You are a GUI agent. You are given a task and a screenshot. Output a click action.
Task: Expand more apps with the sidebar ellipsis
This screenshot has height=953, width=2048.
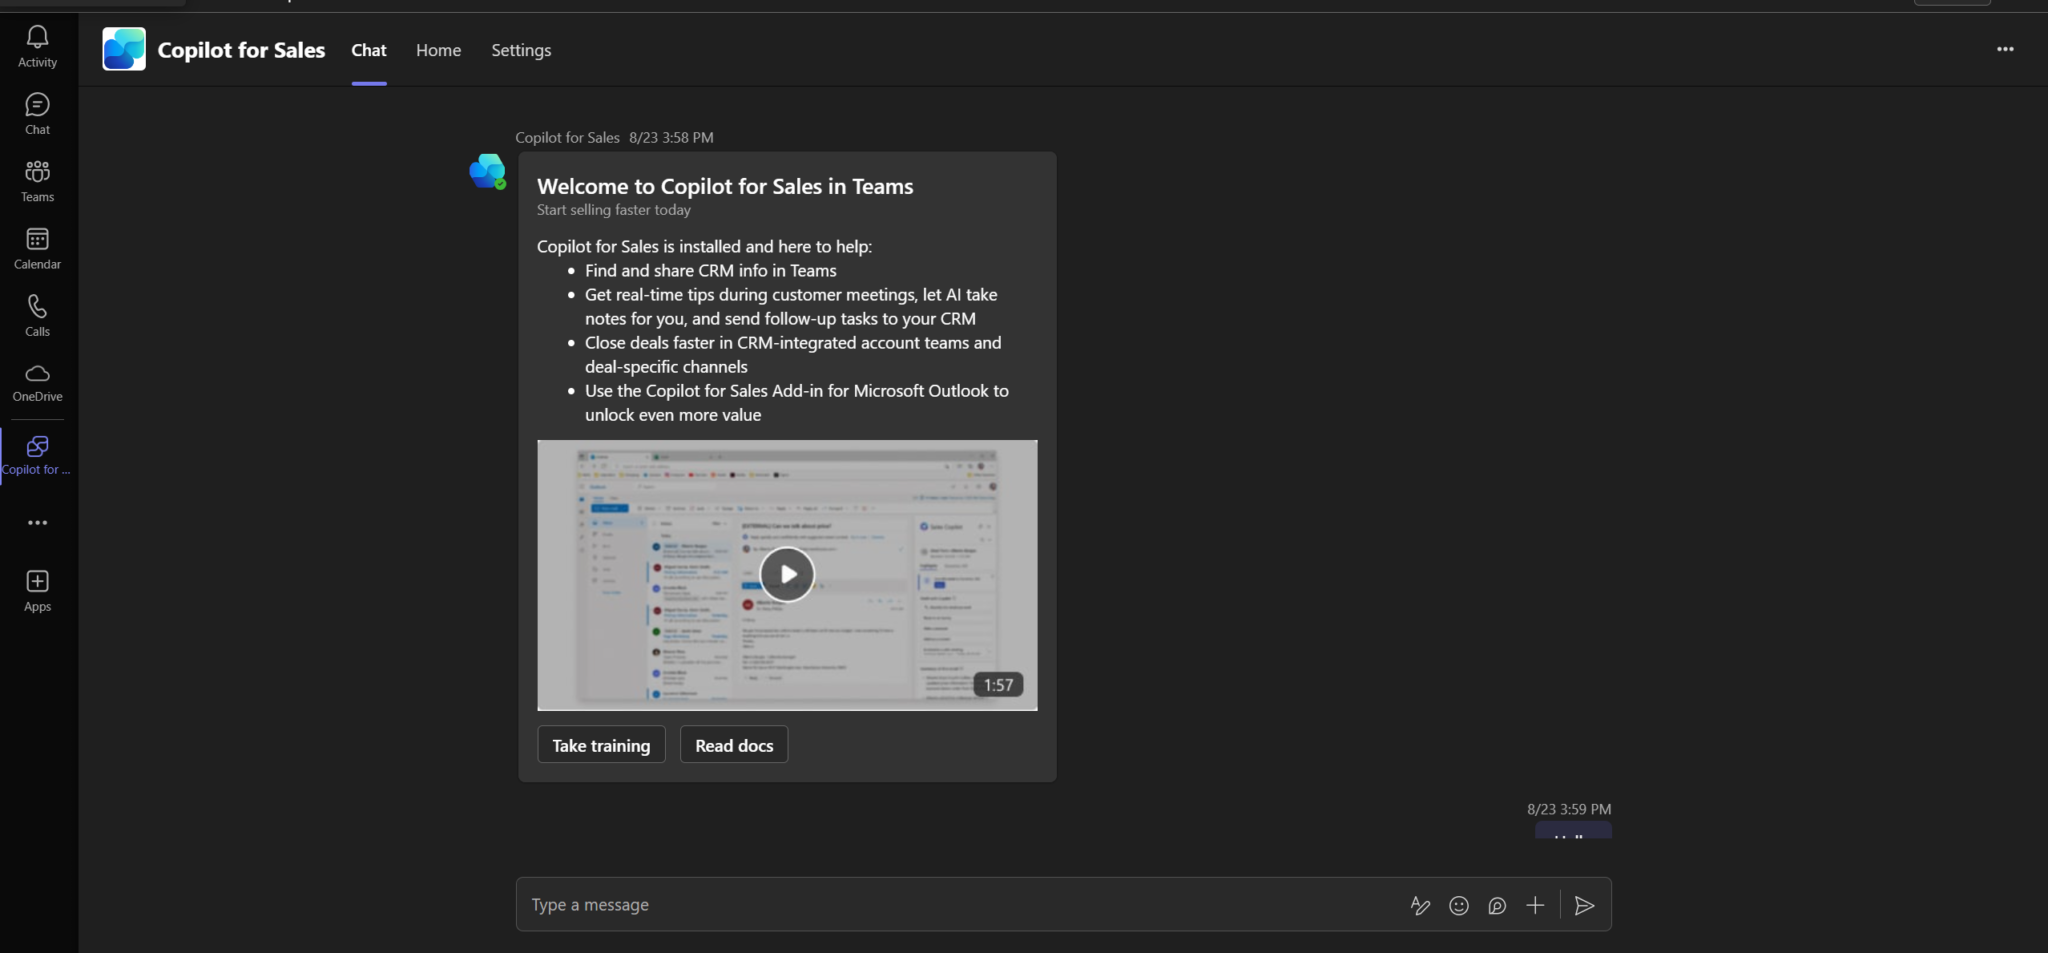[x=37, y=522]
